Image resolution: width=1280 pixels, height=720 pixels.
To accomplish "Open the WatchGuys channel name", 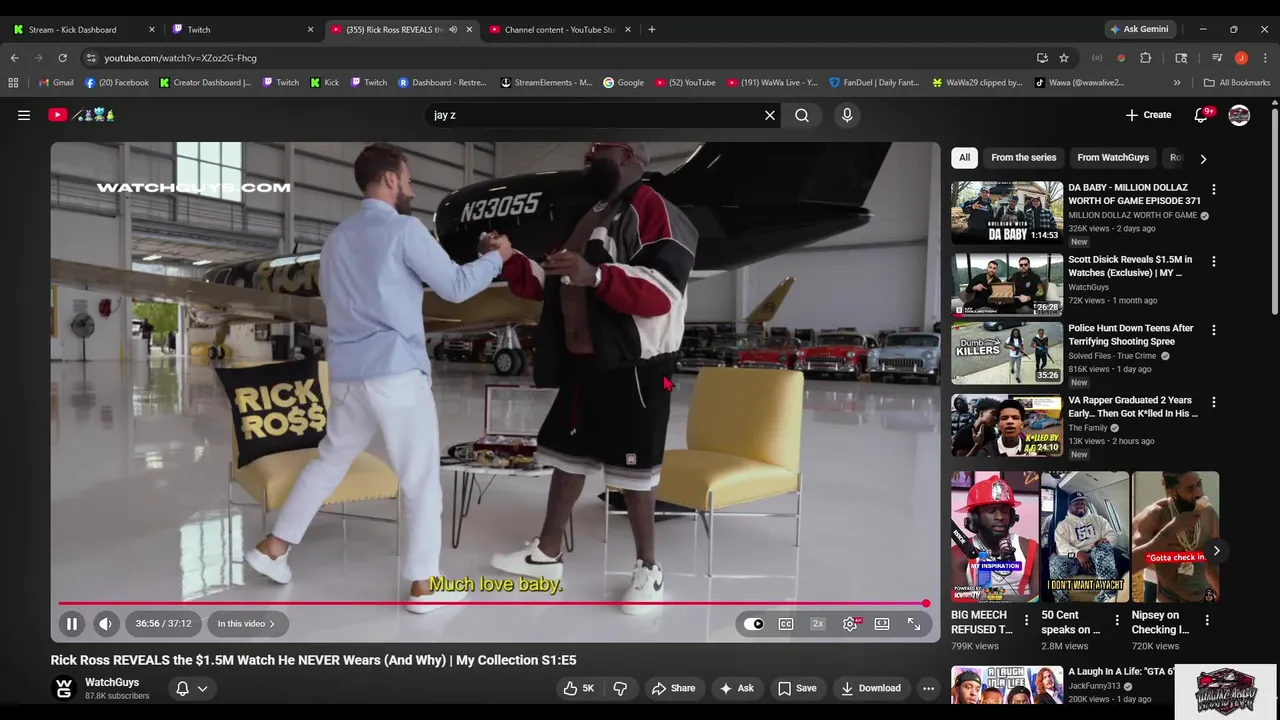I will [112, 682].
